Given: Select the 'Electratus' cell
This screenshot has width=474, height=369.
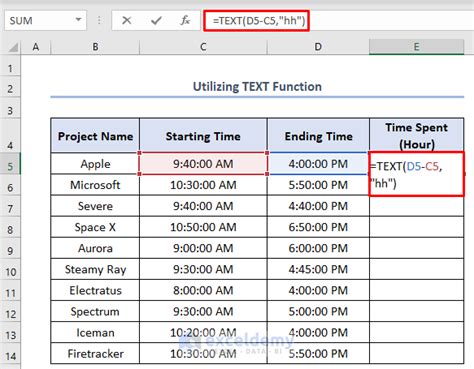Looking at the screenshot, I should click(95, 290).
